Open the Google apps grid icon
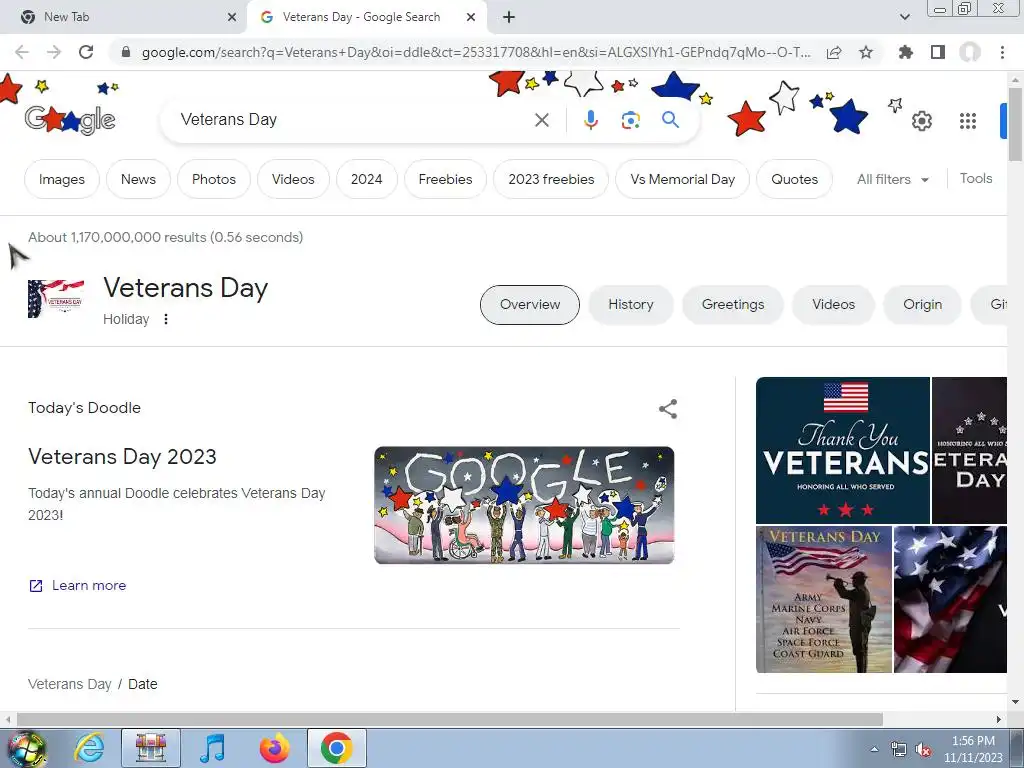 click(968, 121)
